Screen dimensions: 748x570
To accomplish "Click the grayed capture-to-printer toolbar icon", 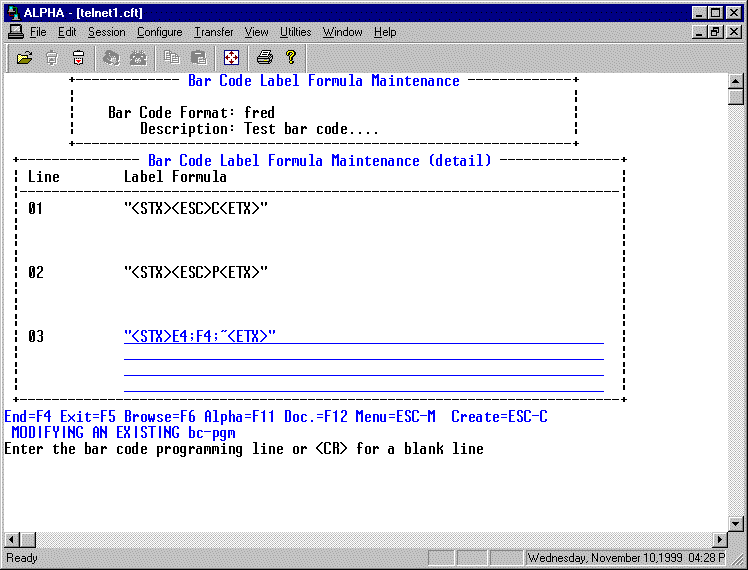I will 52,58.
